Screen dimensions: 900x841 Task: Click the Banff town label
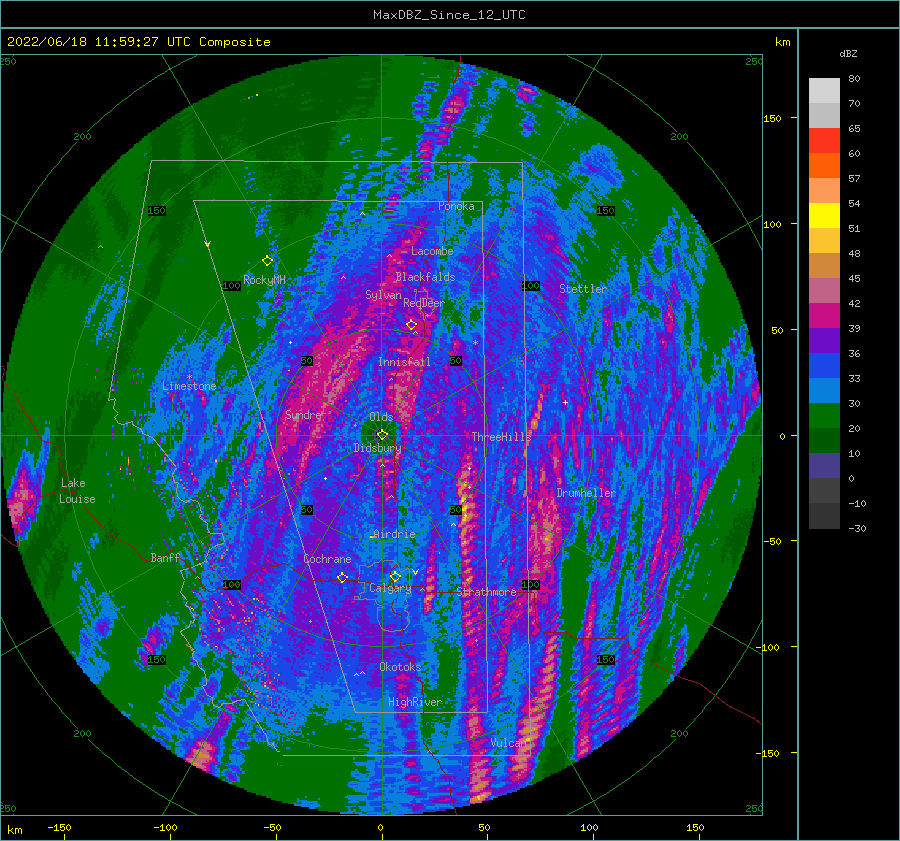click(165, 558)
